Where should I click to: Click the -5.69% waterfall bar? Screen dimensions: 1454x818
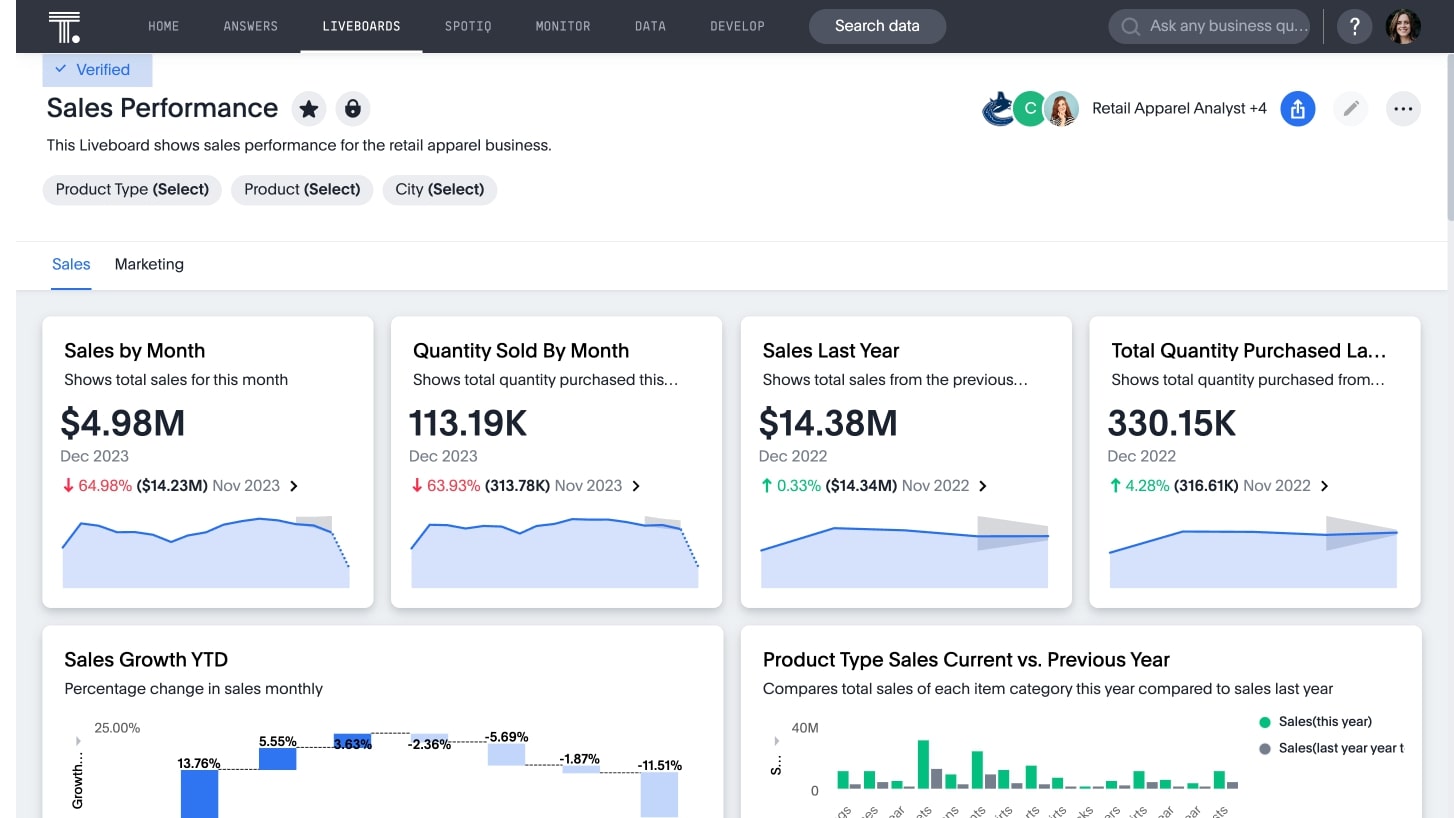click(506, 755)
